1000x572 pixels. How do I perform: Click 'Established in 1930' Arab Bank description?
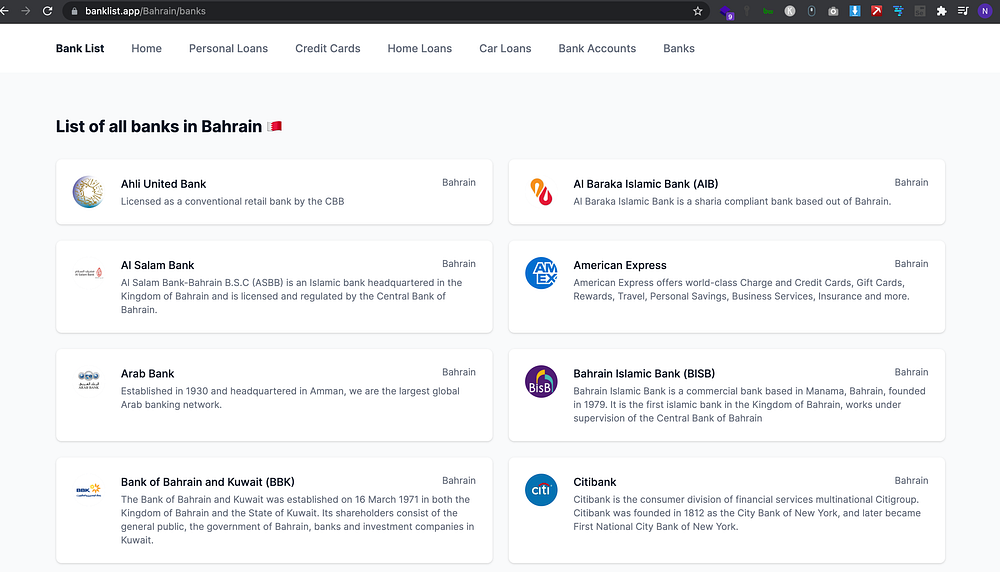click(290, 398)
